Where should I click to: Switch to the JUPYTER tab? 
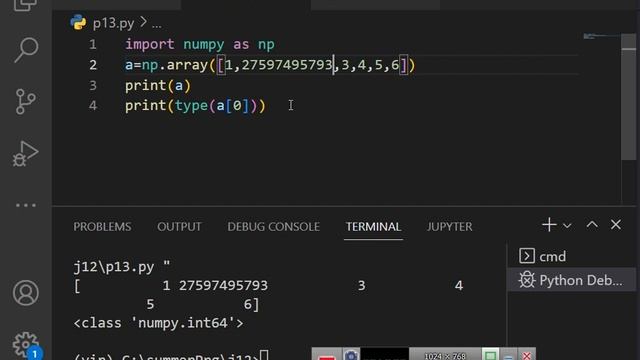[449, 227]
